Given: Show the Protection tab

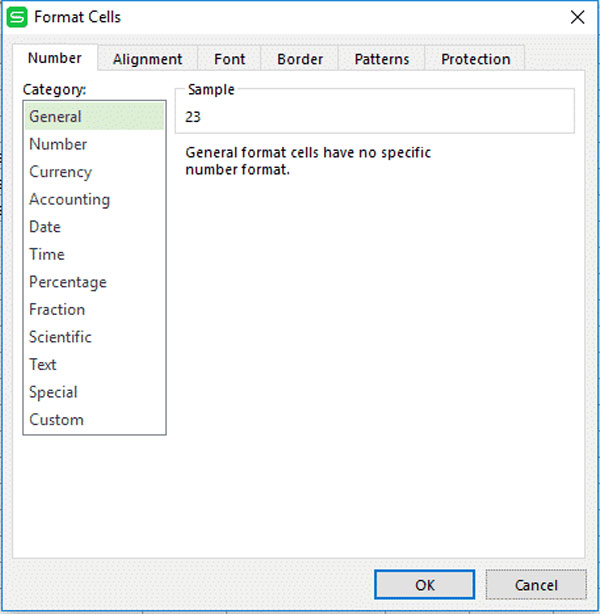Looking at the screenshot, I should coord(475,59).
